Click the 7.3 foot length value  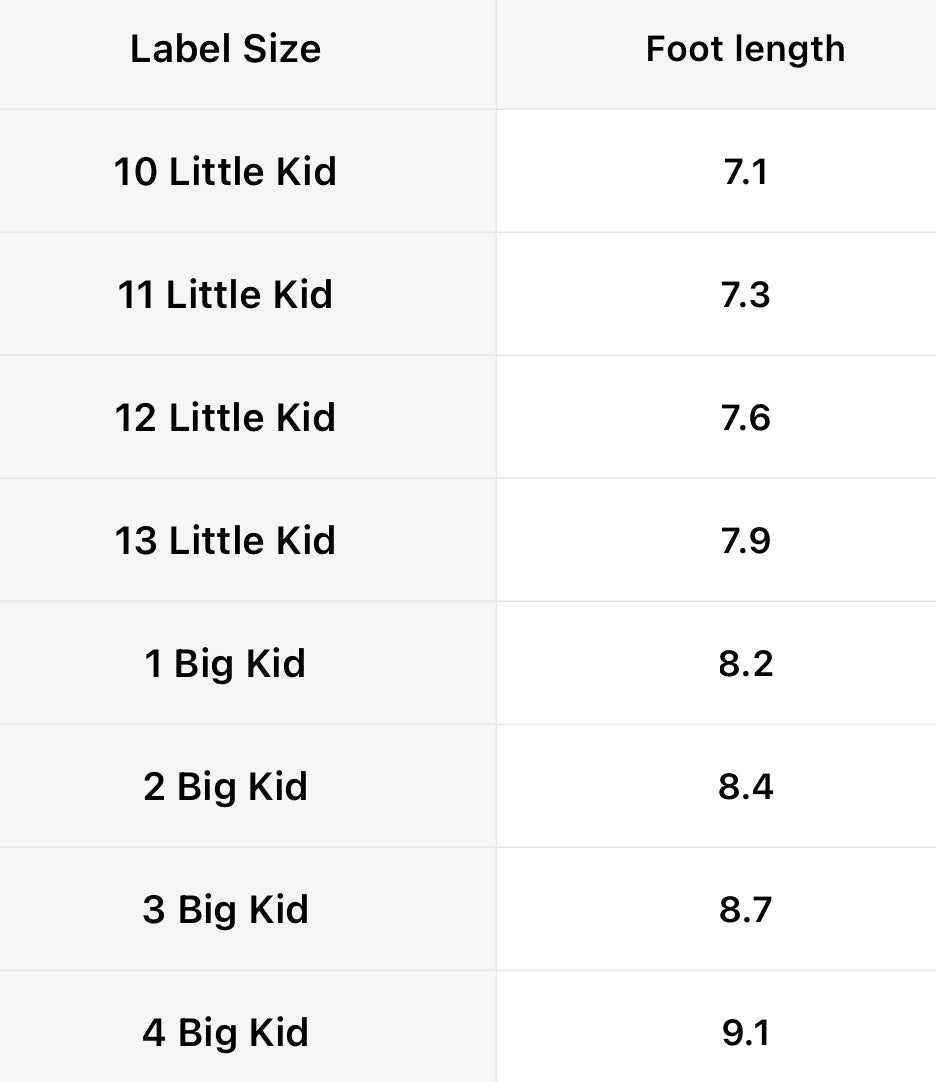tap(745, 295)
